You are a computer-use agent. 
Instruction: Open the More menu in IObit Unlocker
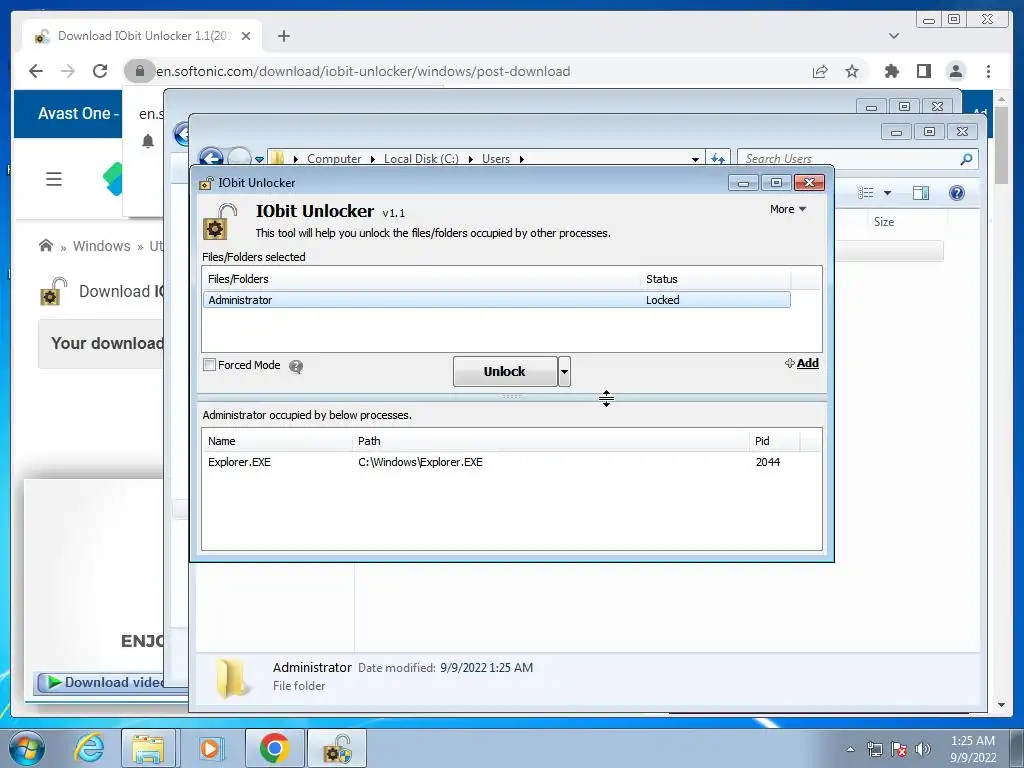[788, 209]
